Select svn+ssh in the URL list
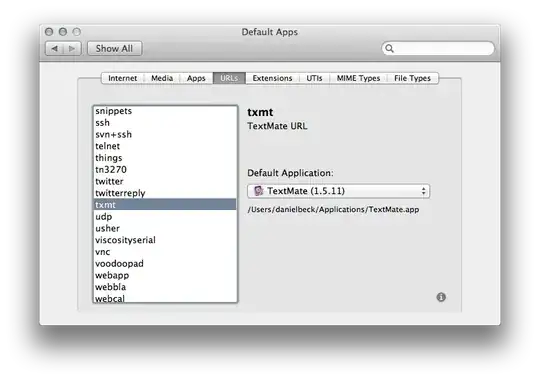The width and height of the screenshot is (540, 380). coord(165,134)
